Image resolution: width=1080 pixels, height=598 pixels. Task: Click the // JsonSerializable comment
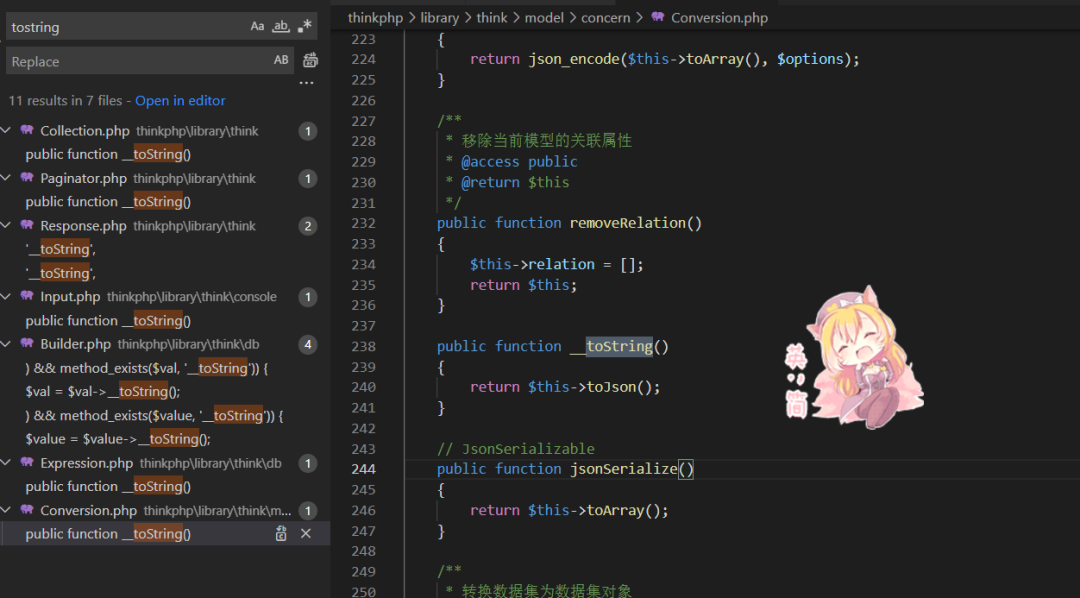[x=515, y=449]
